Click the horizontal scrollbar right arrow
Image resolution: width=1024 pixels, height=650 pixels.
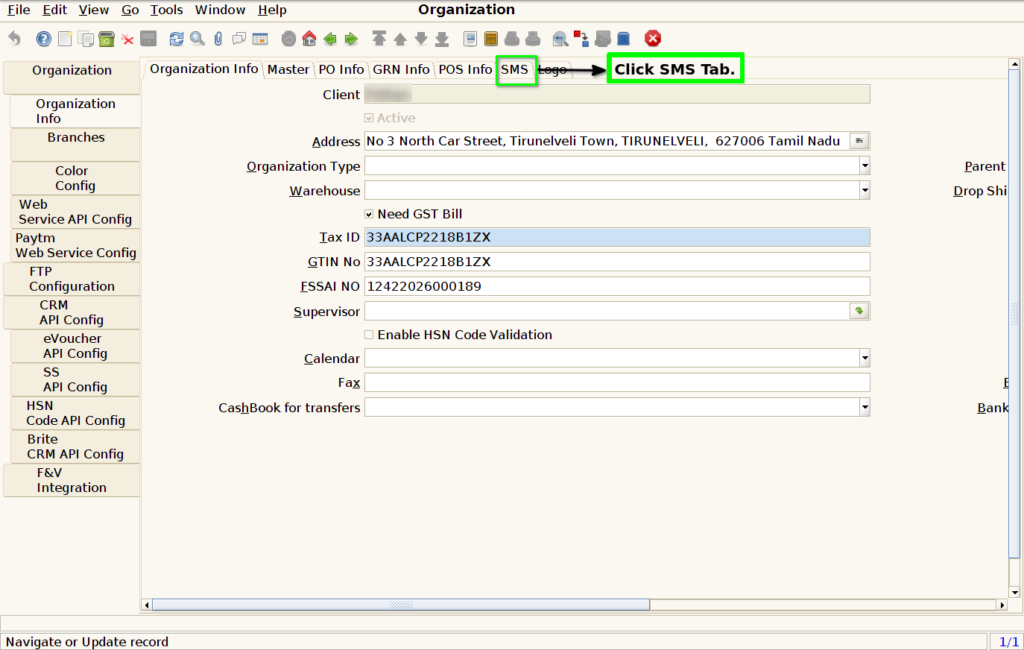(x=1002, y=605)
